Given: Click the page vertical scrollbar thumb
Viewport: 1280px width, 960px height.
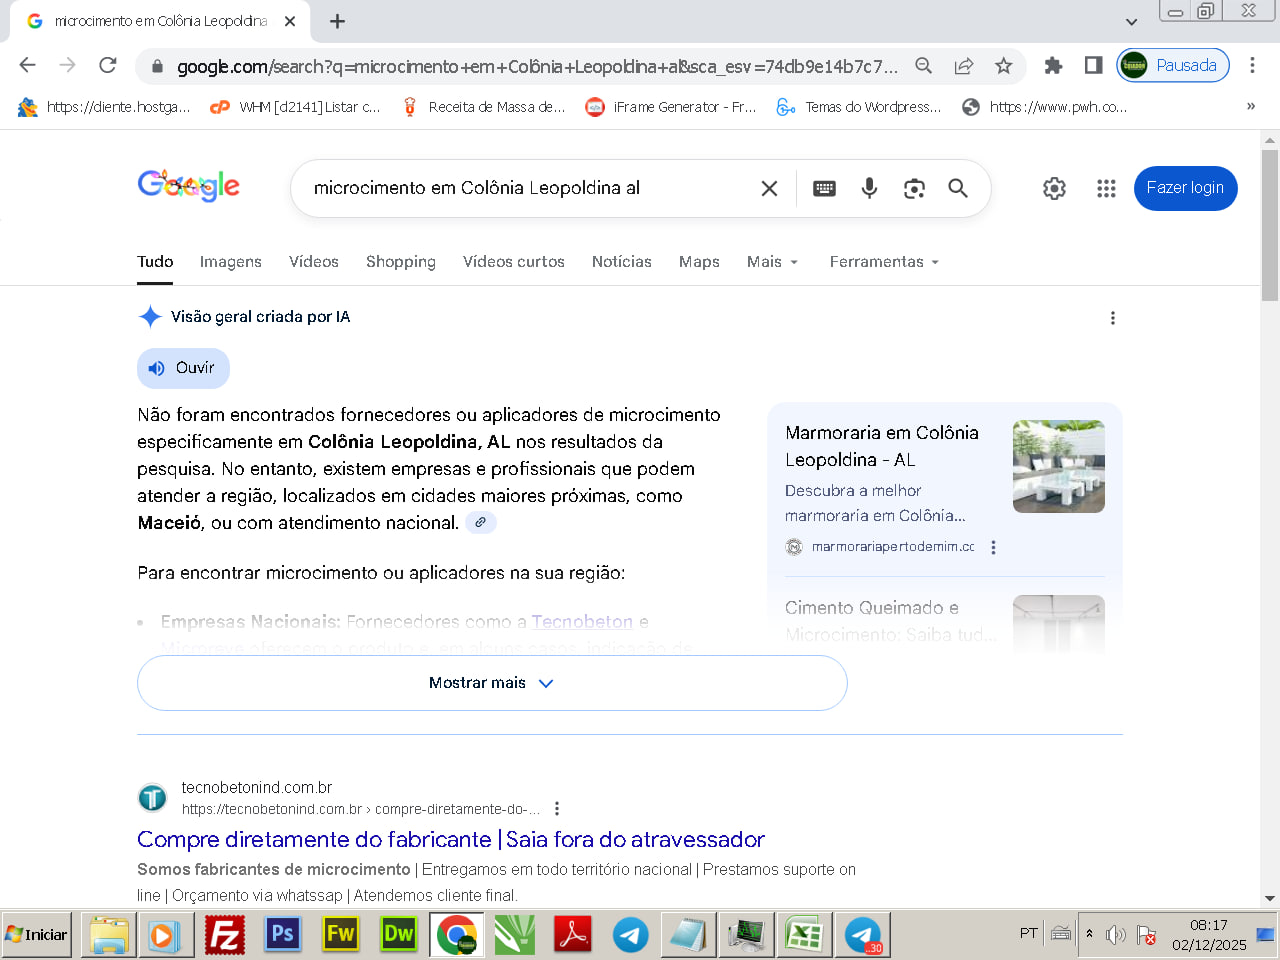Looking at the screenshot, I should [x=1270, y=225].
